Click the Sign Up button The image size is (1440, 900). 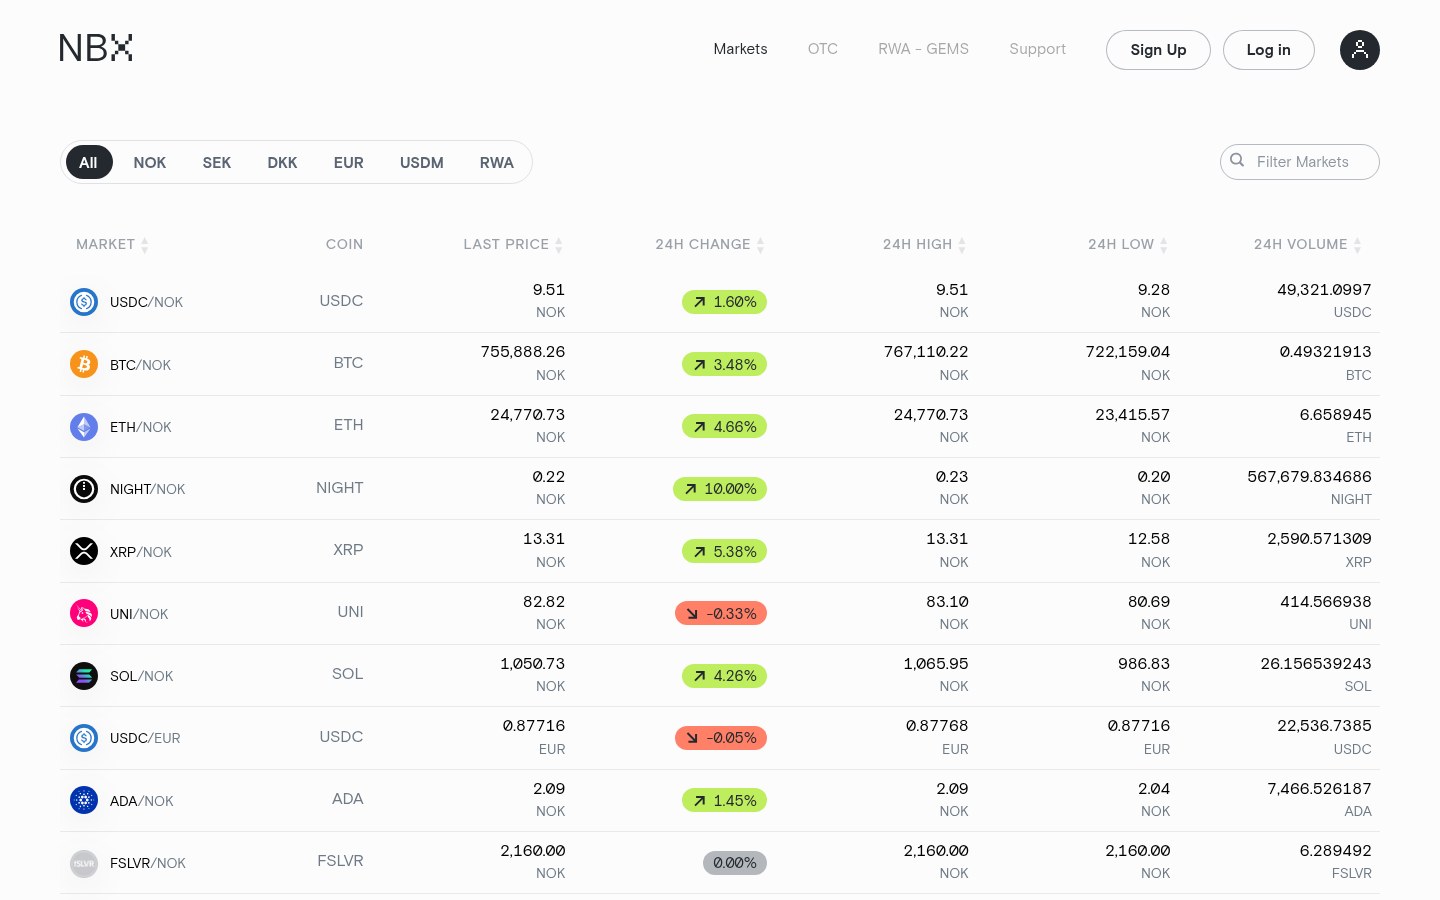point(1158,50)
